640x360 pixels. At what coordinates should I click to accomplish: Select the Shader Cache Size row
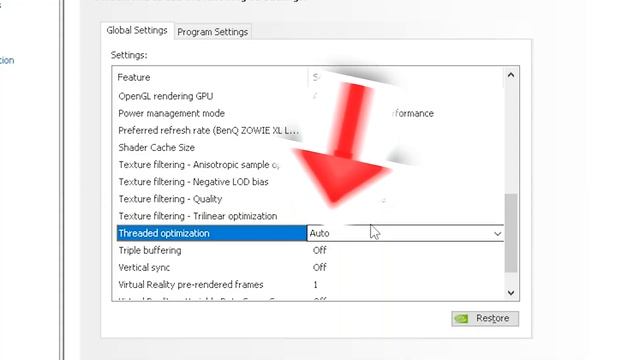tap(310, 148)
